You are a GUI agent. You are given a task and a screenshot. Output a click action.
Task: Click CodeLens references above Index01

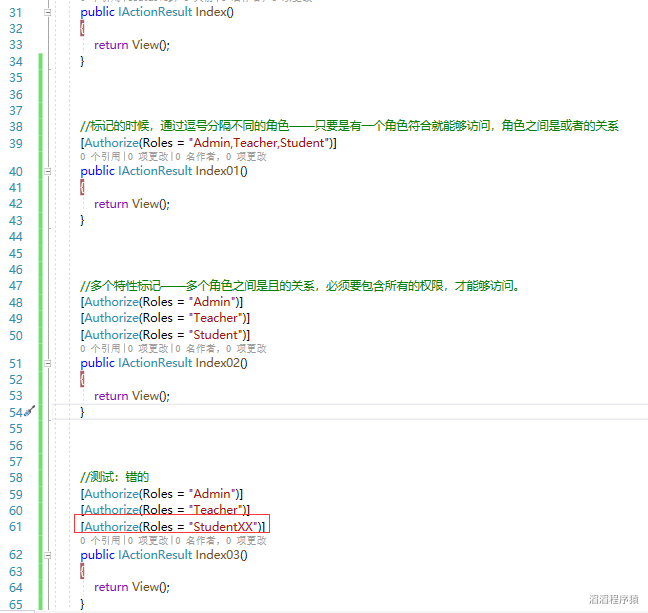pos(100,157)
